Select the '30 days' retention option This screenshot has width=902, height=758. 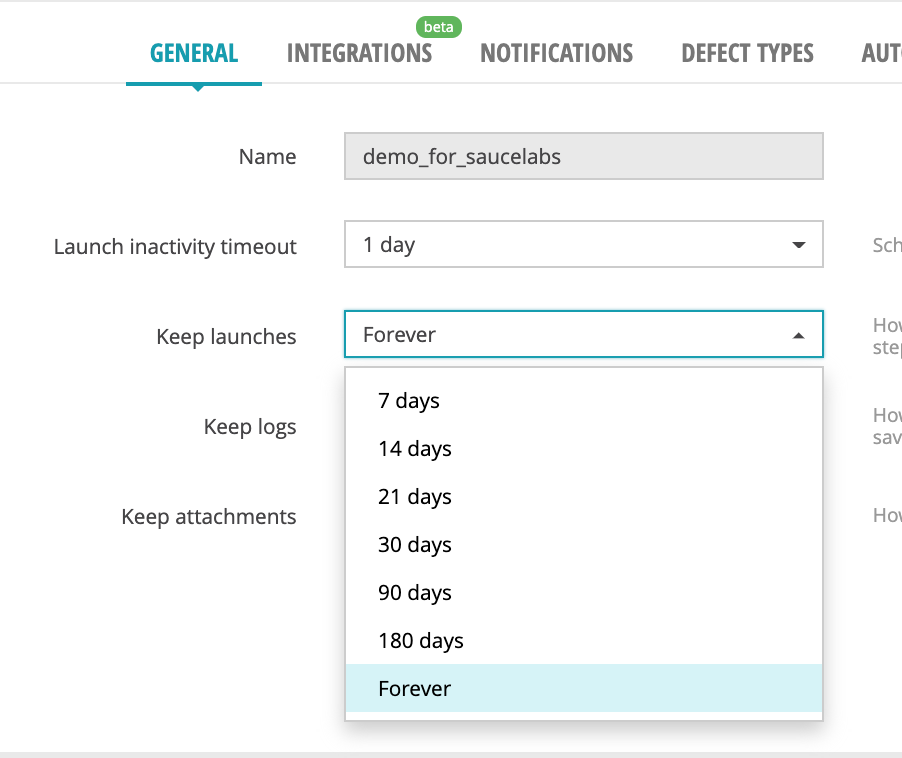click(x=414, y=544)
